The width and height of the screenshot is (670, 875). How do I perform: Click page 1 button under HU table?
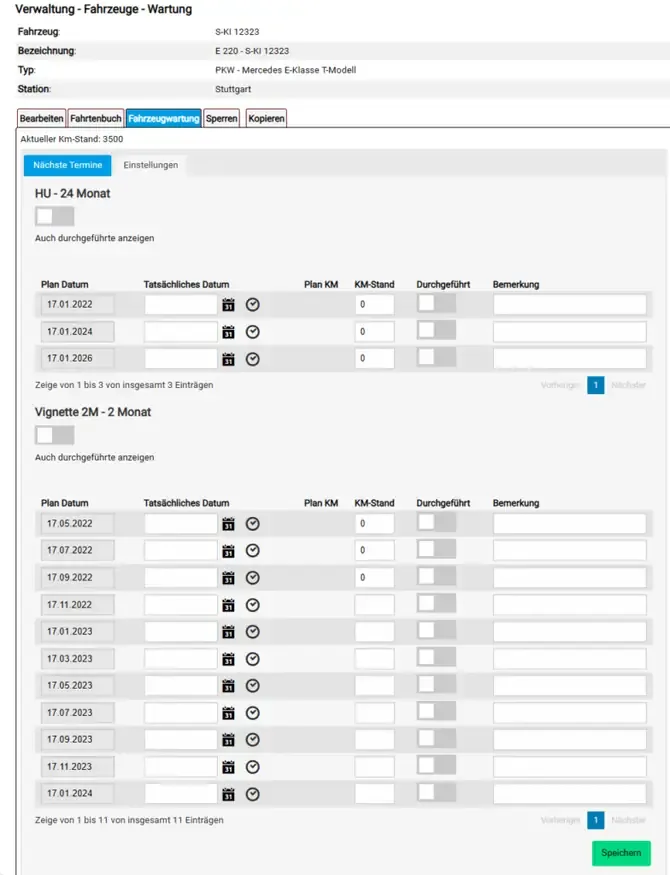point(596,385)
